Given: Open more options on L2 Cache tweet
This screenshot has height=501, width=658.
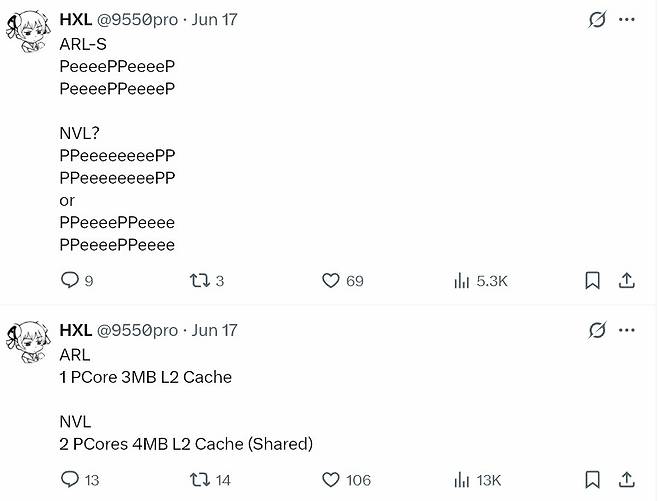Looking at the screenshot, I should (627, 330).
